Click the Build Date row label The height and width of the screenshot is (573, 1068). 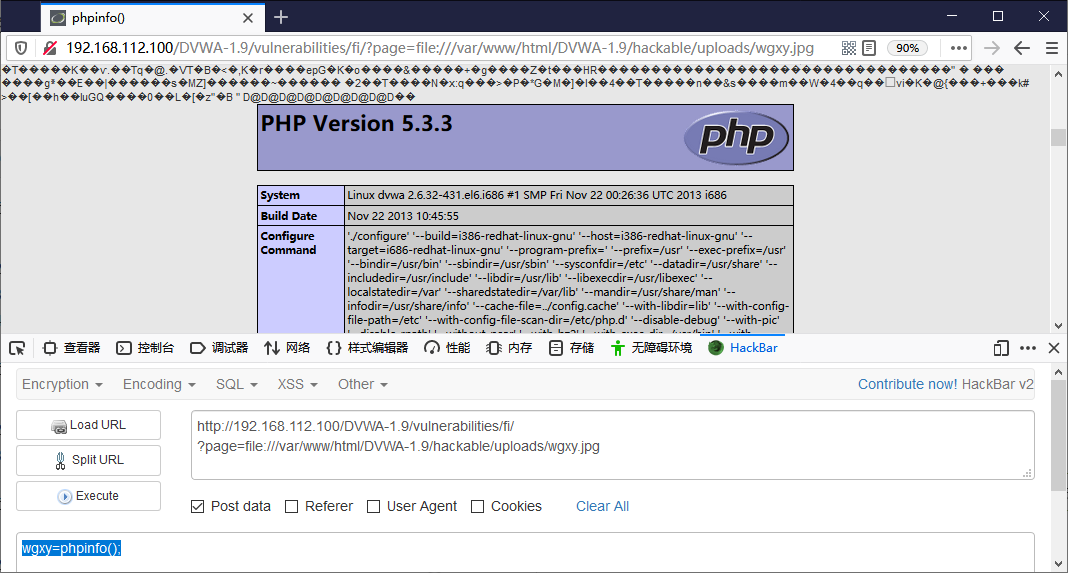tap(289, 216)
